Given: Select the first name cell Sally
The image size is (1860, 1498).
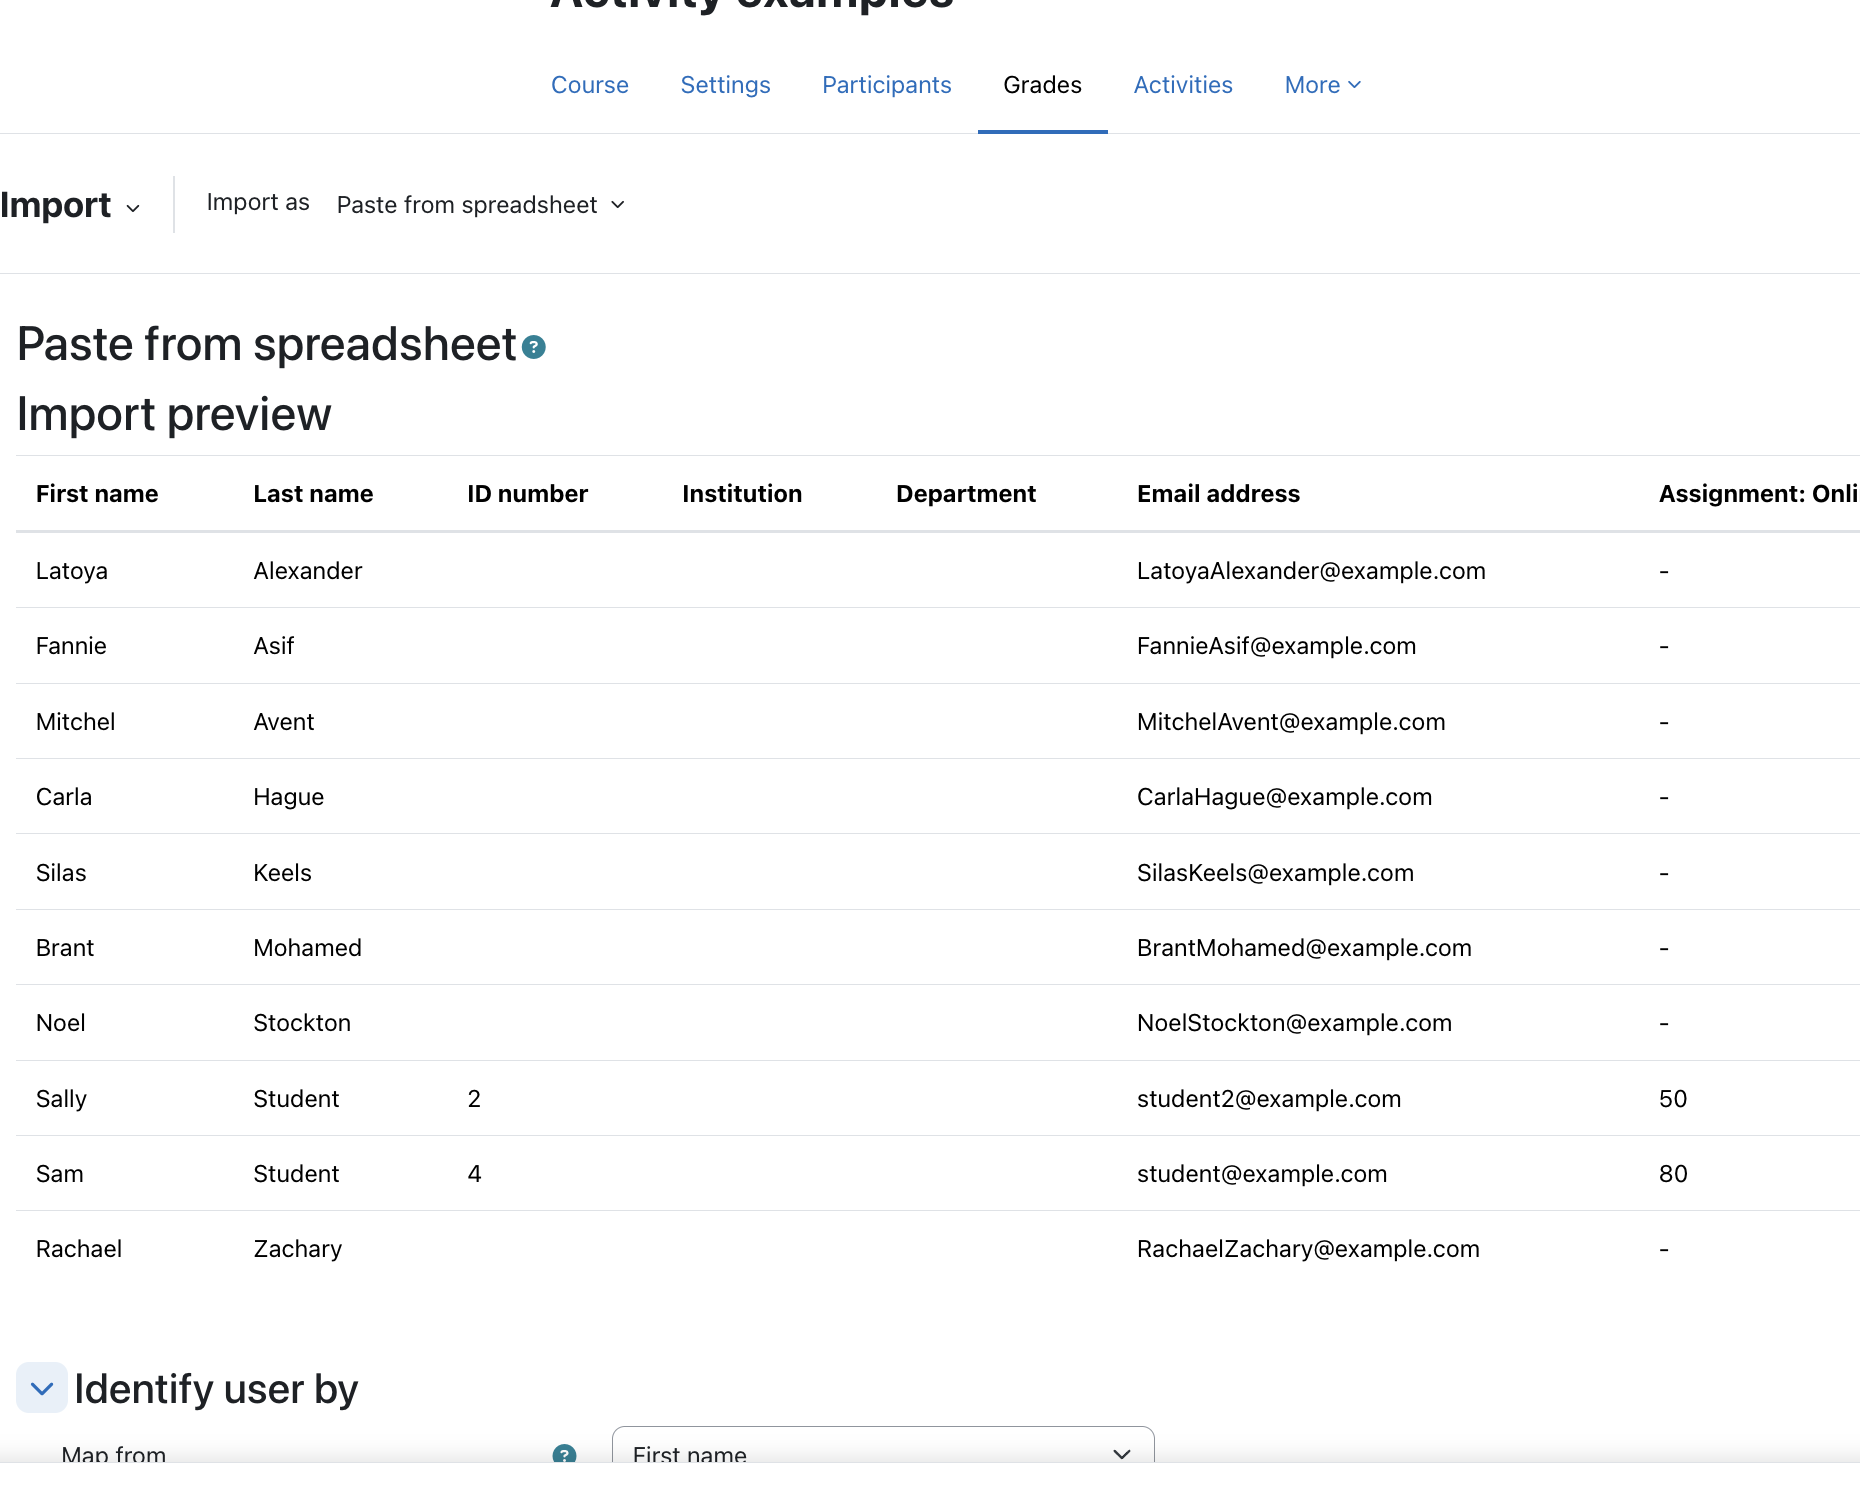Looking at the screenshot, I should [62, 1099].
